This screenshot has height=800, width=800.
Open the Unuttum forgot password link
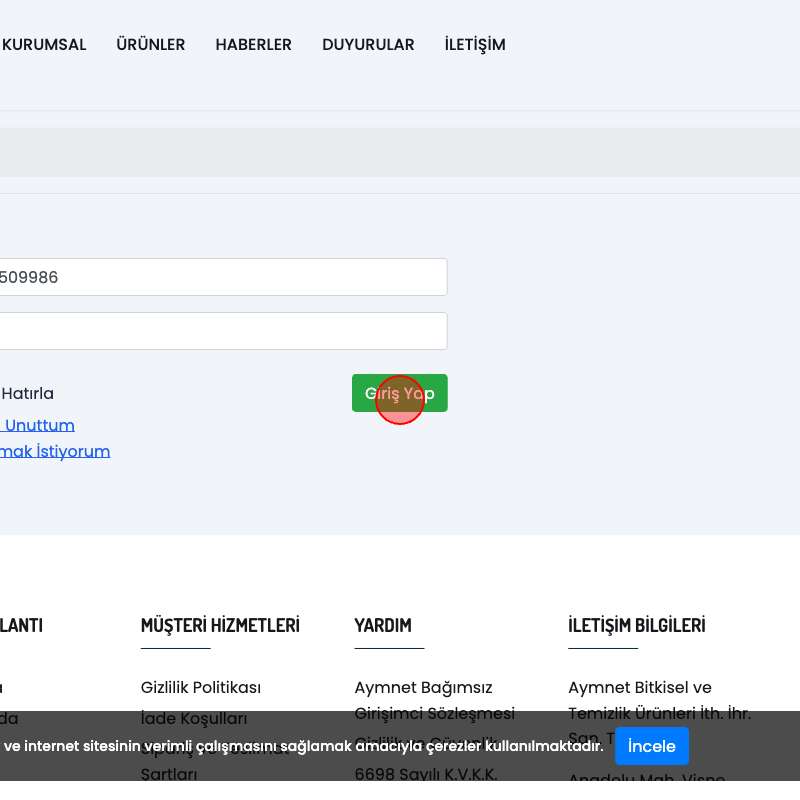(x=38, y=425)
